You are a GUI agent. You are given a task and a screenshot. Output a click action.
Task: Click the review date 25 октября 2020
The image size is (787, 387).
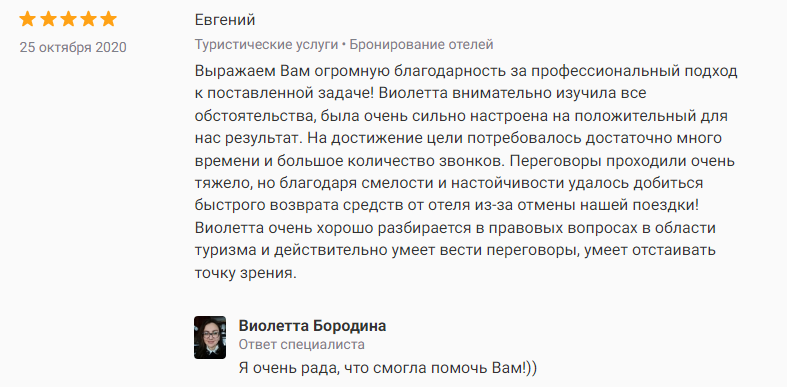(73, 48)
